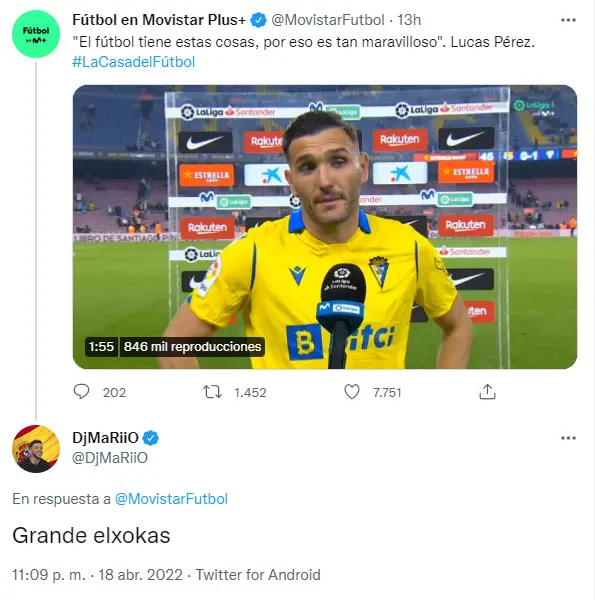Click verified badge beside Movistar Plus+ name
This screenshot has width=595, height=600.
pos(258,20)
